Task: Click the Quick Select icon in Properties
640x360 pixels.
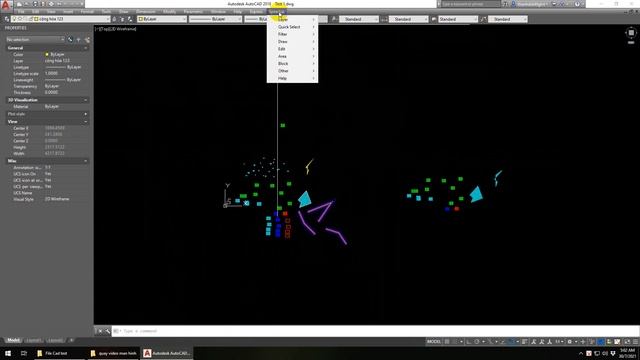Action: coord(87,40)
